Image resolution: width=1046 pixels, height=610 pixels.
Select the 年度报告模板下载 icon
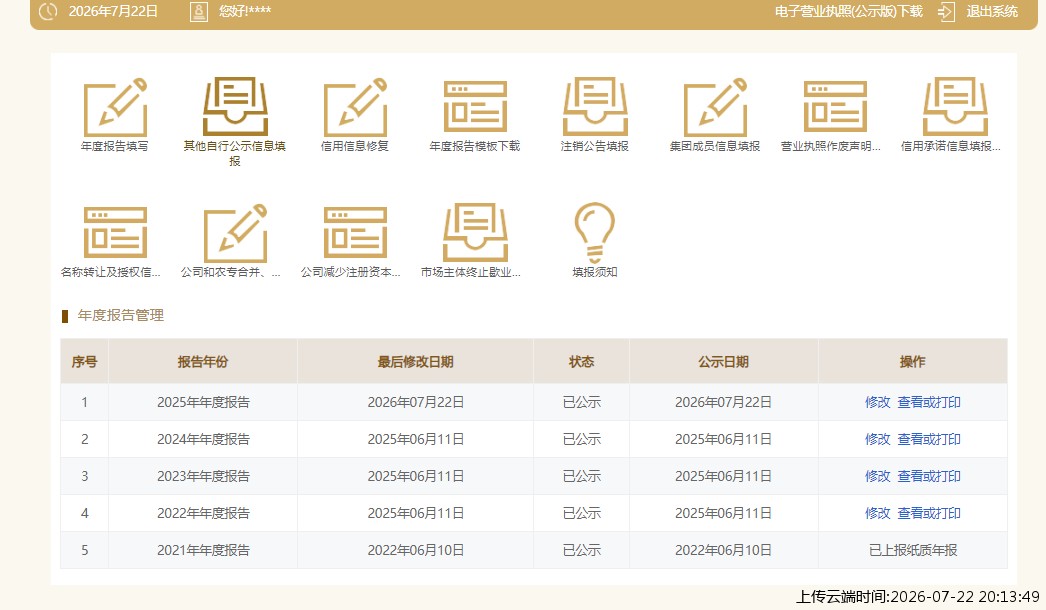[x=475, y=107]
